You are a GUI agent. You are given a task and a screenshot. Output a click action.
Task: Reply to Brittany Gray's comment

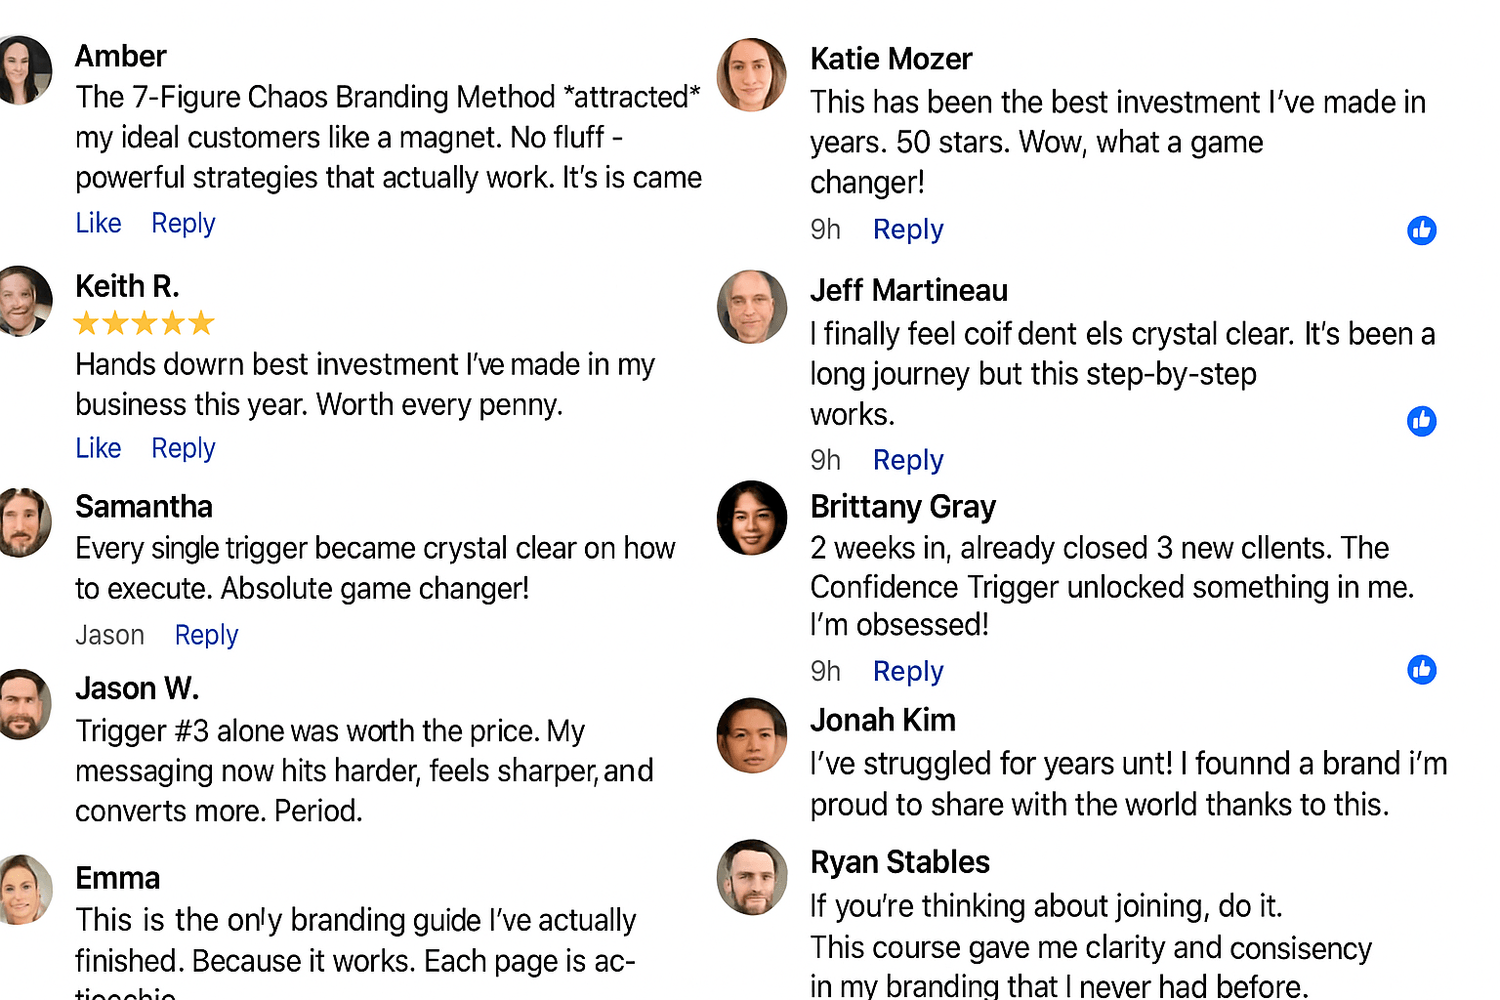tap(908, 671)
